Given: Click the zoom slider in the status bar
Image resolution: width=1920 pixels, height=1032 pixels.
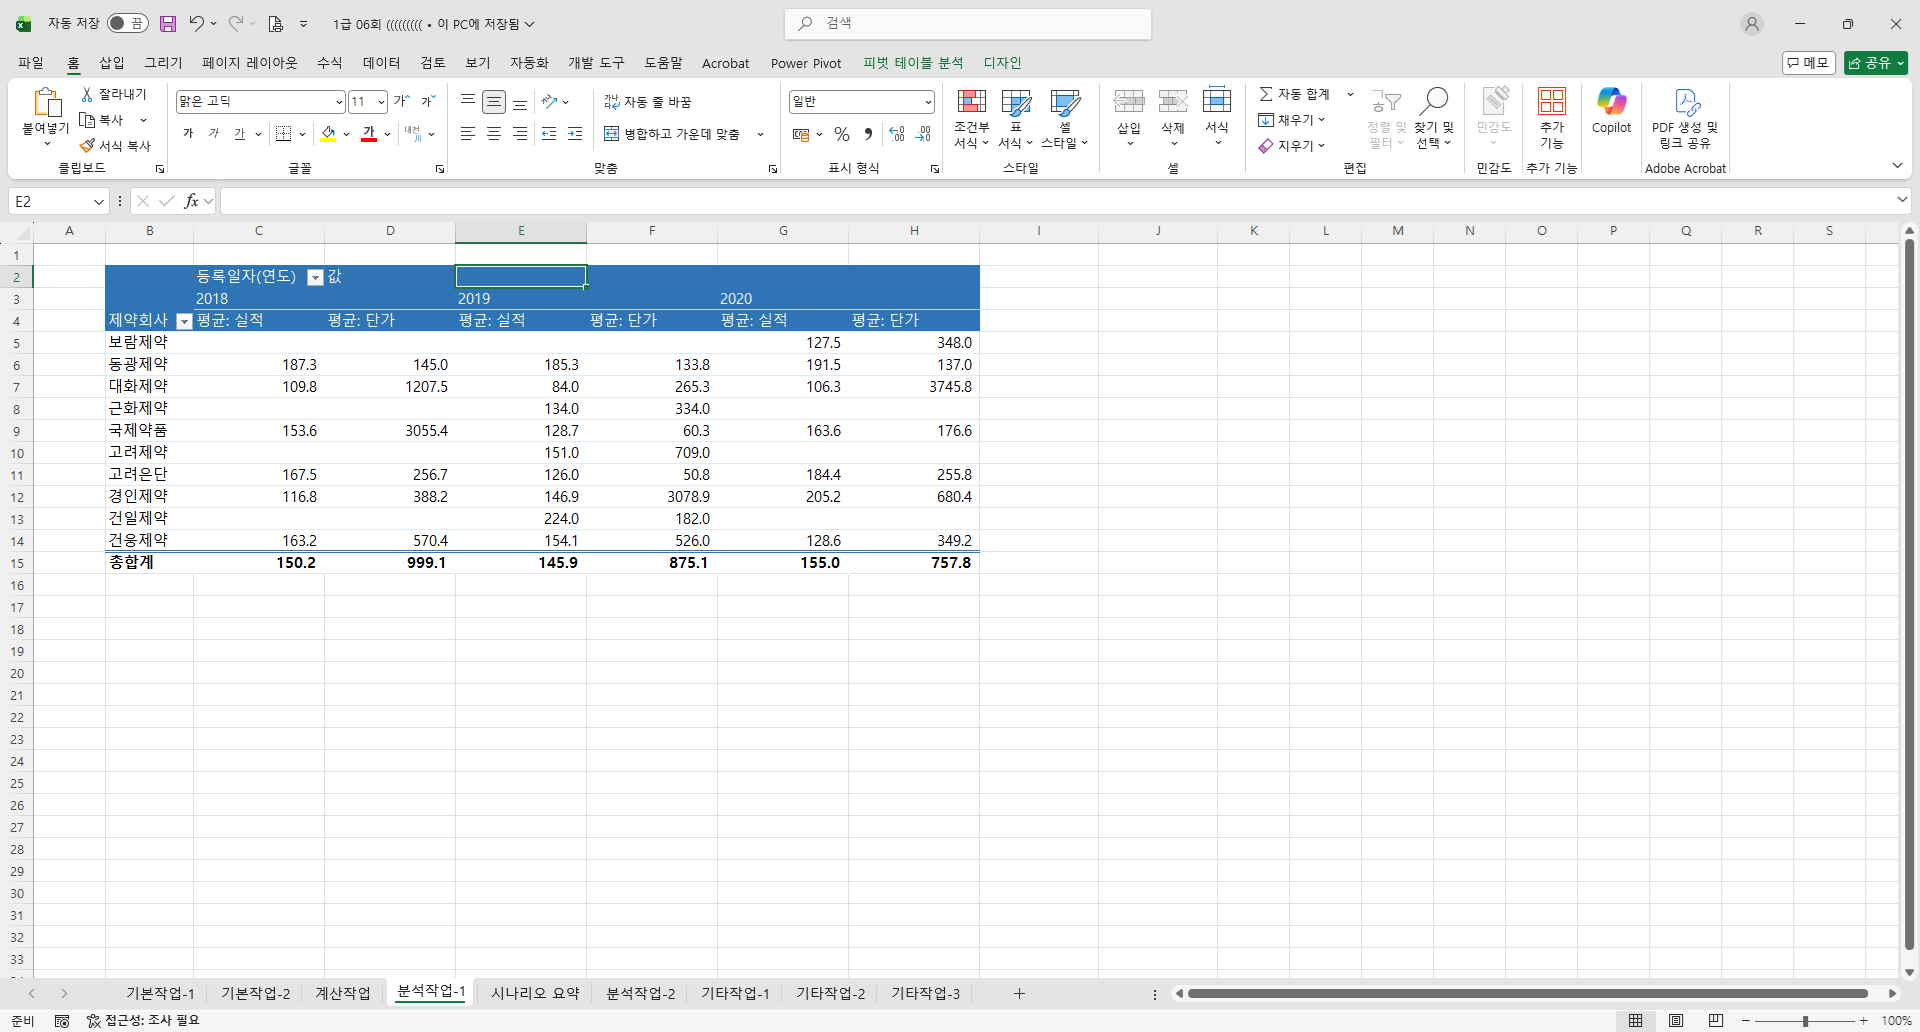Looking at the screenshot, I should click(1805, 1021).
